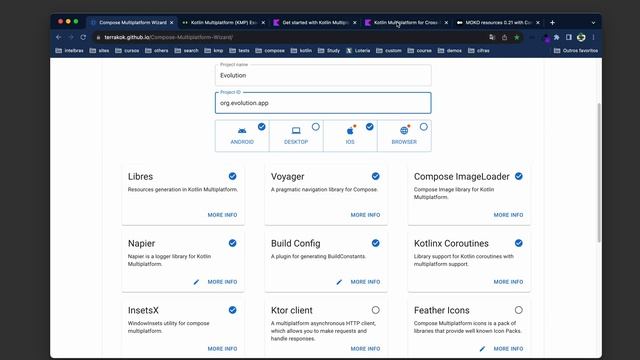Open MORE INFO for Voyager

pyautogui.click(x=365, y=215)
